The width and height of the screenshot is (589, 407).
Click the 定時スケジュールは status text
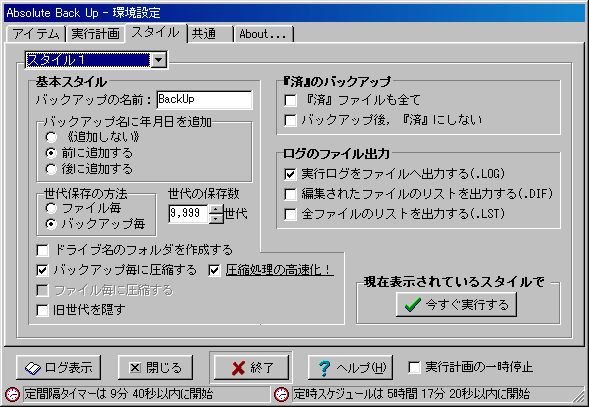point(412,394)
